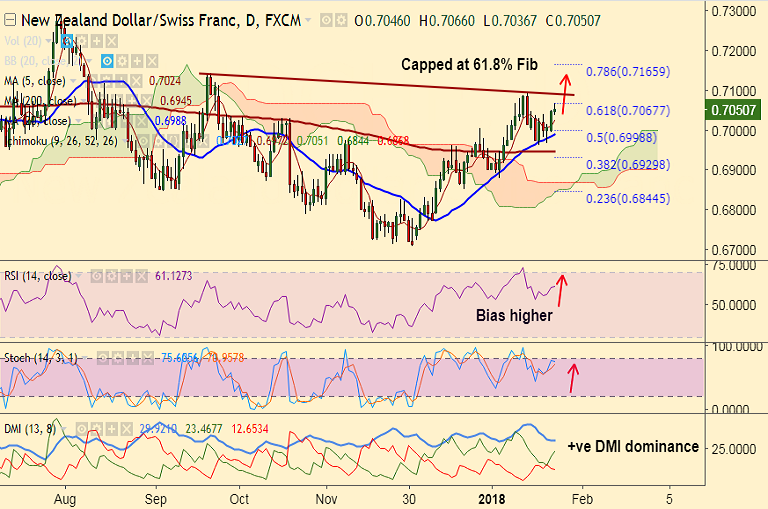Click the Aug label on time axis
The width and height of the screenshot is (768, 509).
(65, 499)
